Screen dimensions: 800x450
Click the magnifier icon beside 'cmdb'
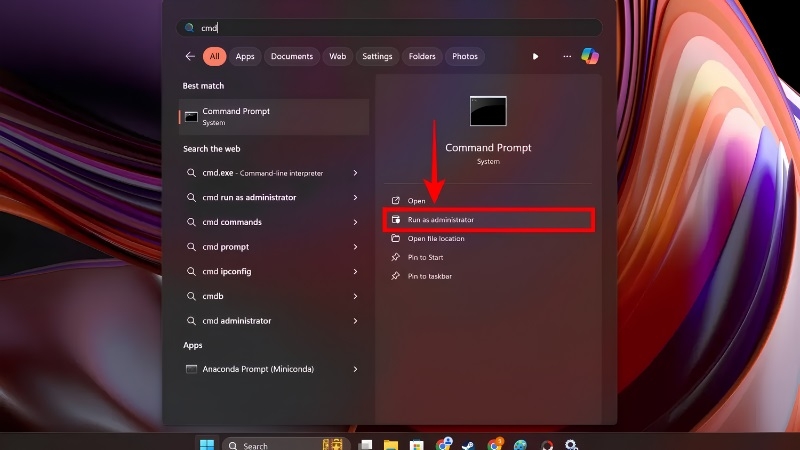[191, 296]
